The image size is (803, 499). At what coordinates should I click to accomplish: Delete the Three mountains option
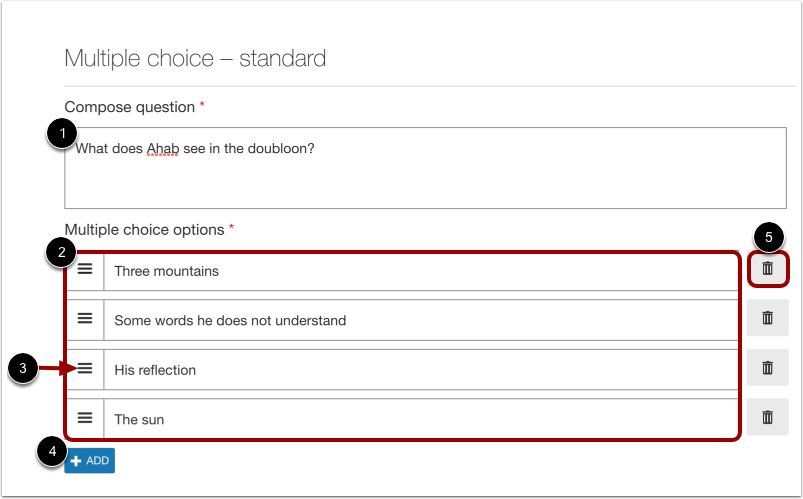[x=767, y=268]
